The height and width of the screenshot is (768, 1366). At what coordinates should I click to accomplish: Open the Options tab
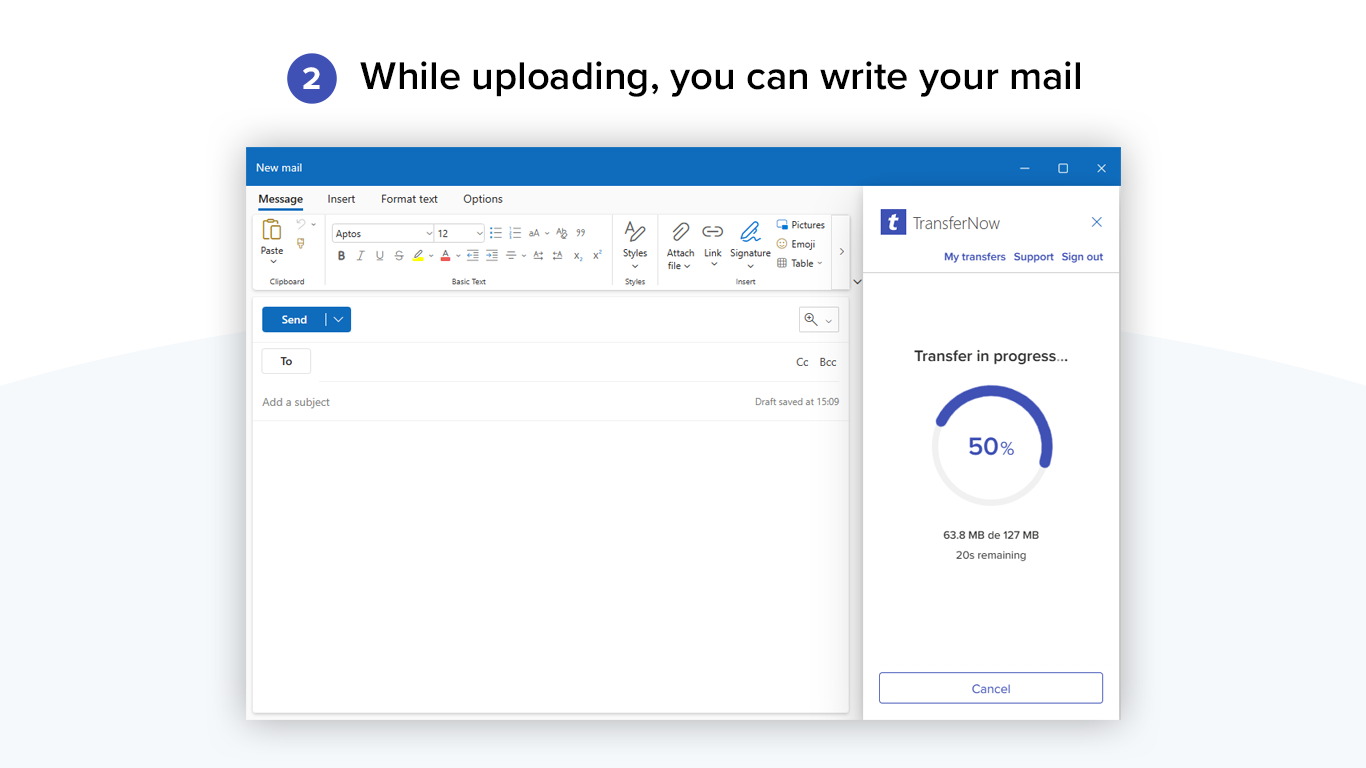(483, 199)
